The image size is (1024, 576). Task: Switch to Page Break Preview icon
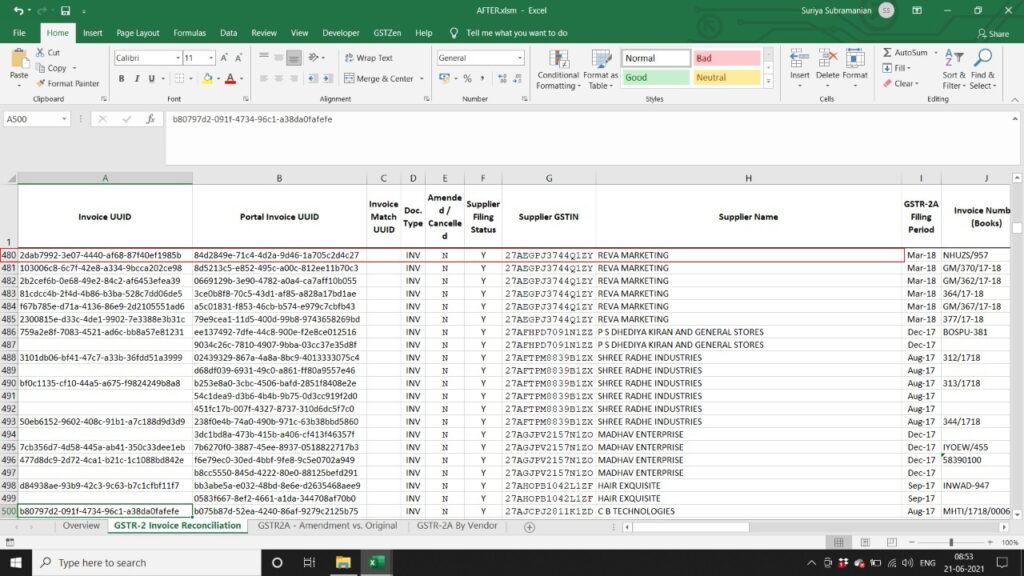point(891,542)
